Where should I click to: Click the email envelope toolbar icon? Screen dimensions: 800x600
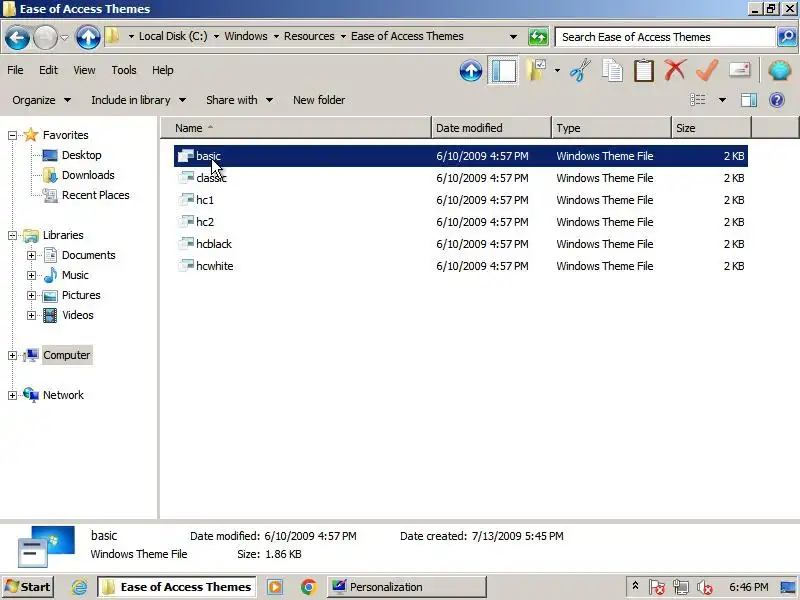[x=739, y=69]
